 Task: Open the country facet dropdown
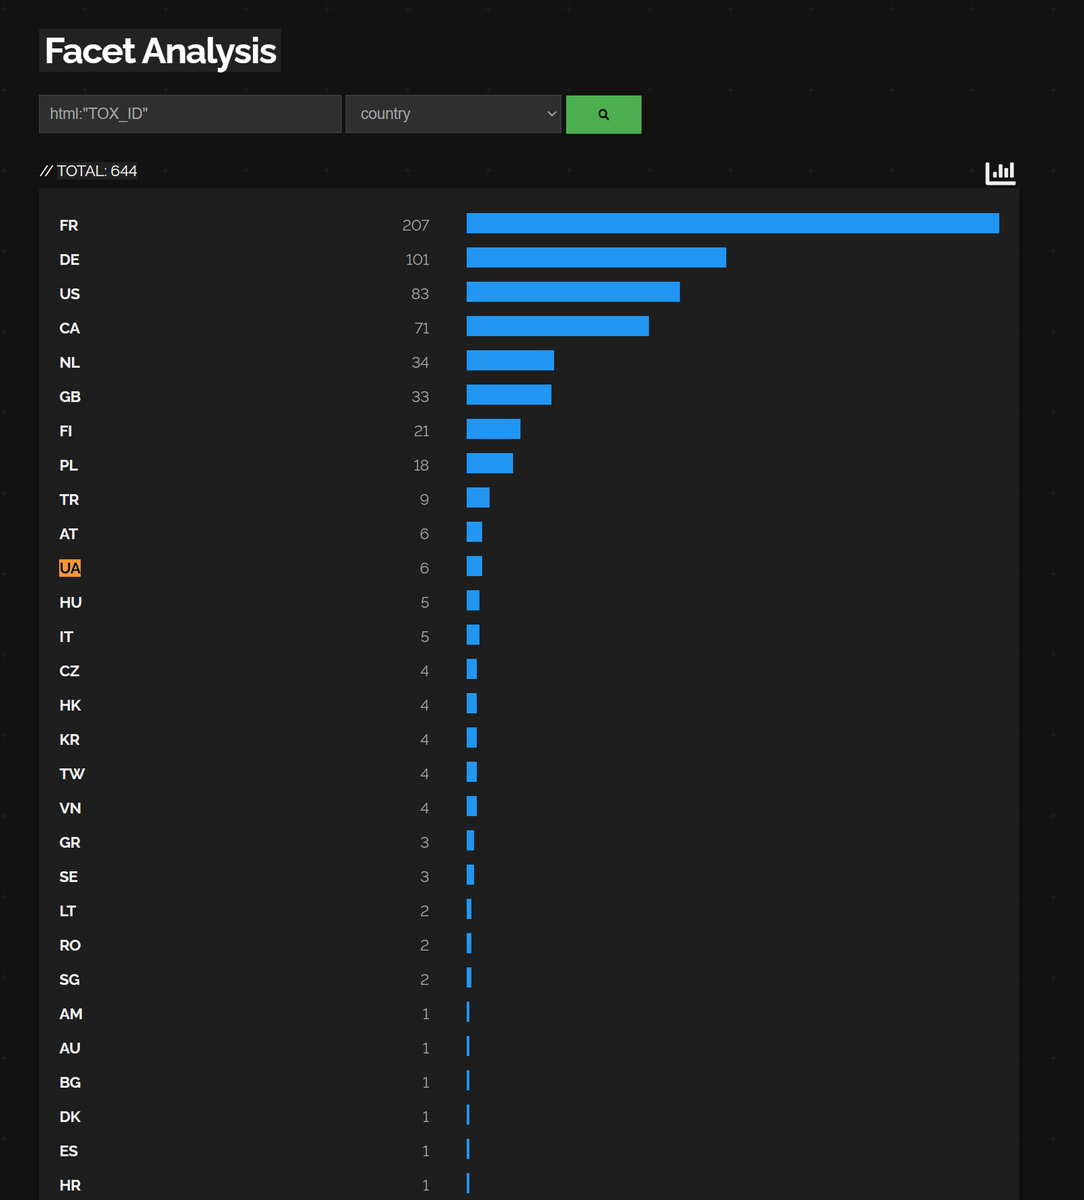(454, 114)
